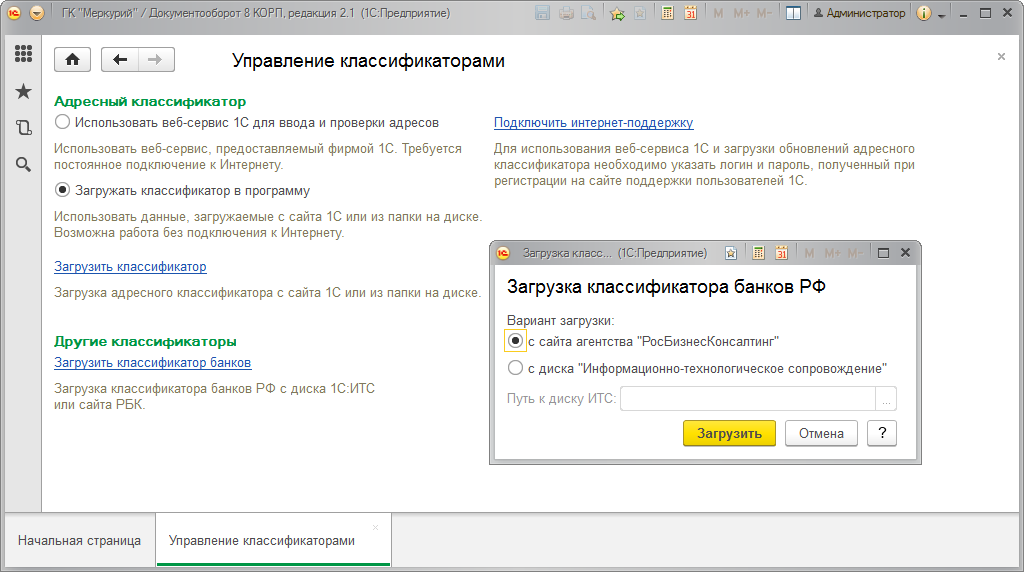Open dropdown arrow next to info icon
Image resolution: width=1024 pixels, height=572 pixels.
click(x=942, y=14)
